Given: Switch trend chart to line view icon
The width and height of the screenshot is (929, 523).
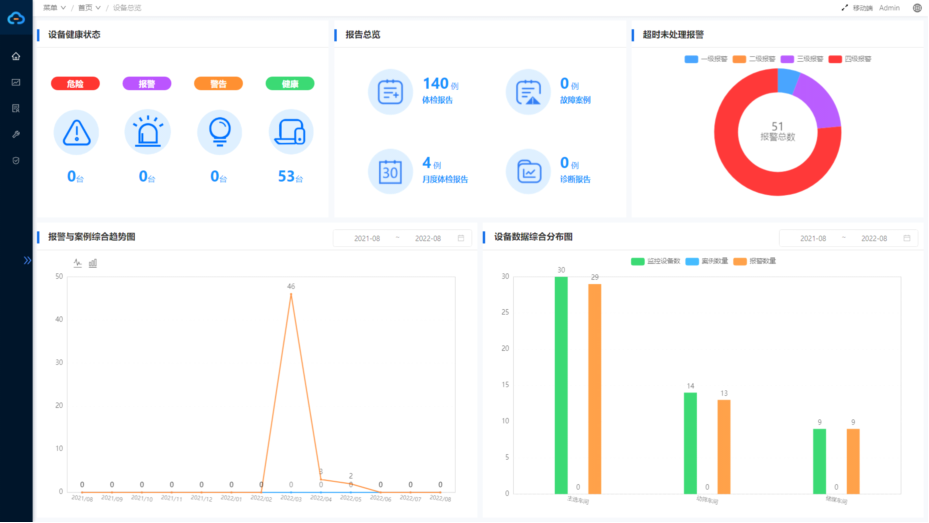Looking at the screenshot, I should point(78,264).
